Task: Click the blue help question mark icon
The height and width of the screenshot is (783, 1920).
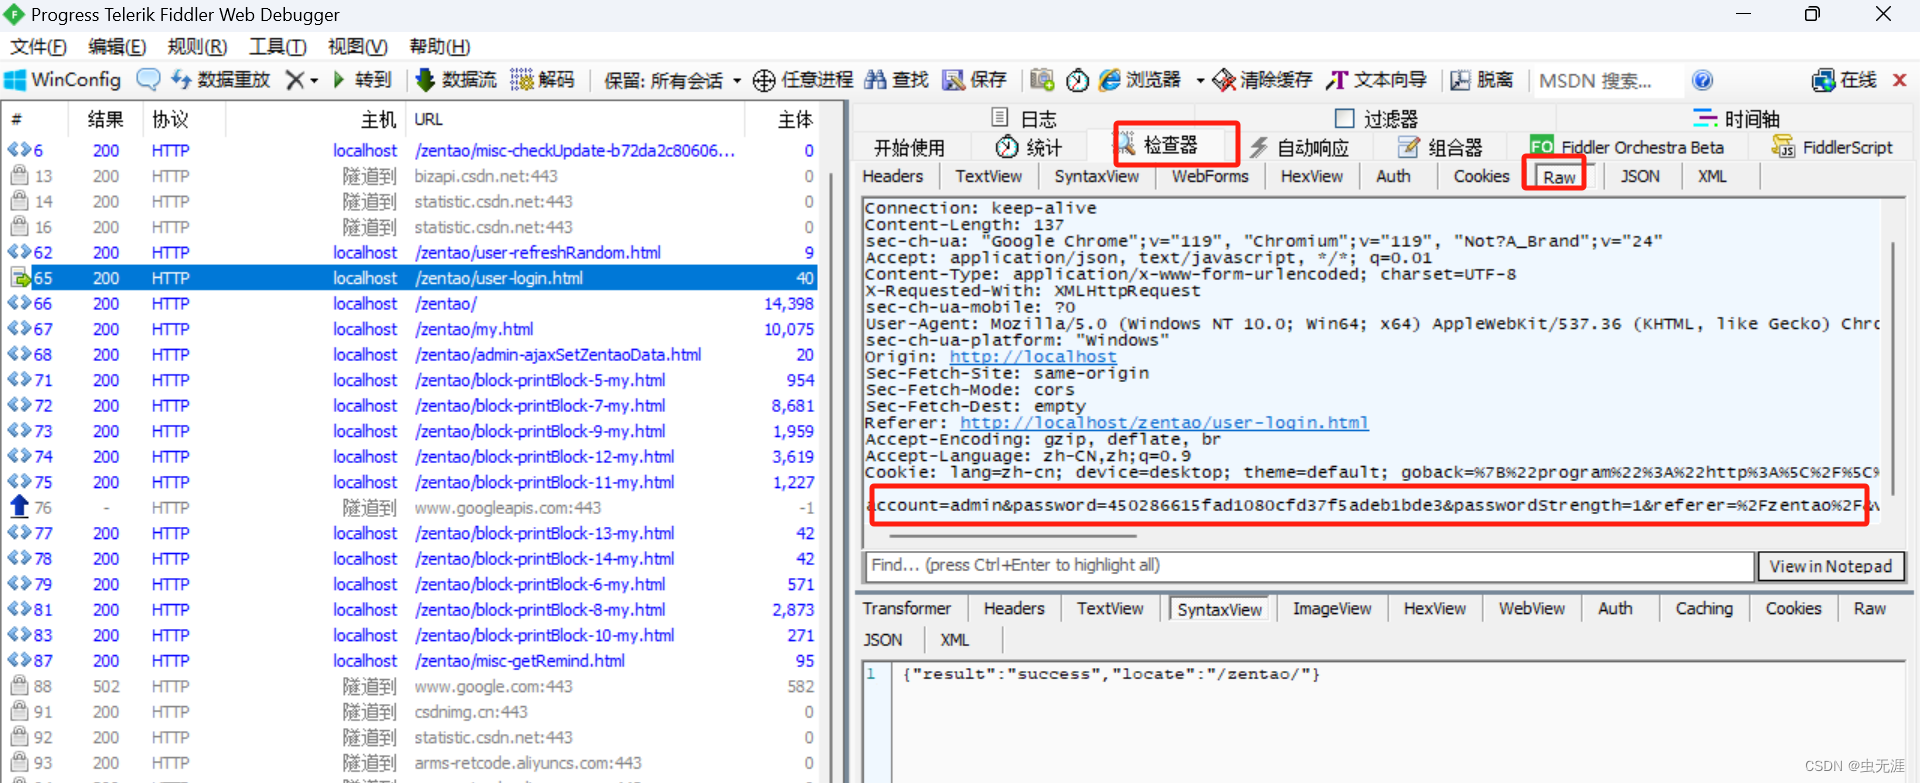Action: (x=1702, y=80)
